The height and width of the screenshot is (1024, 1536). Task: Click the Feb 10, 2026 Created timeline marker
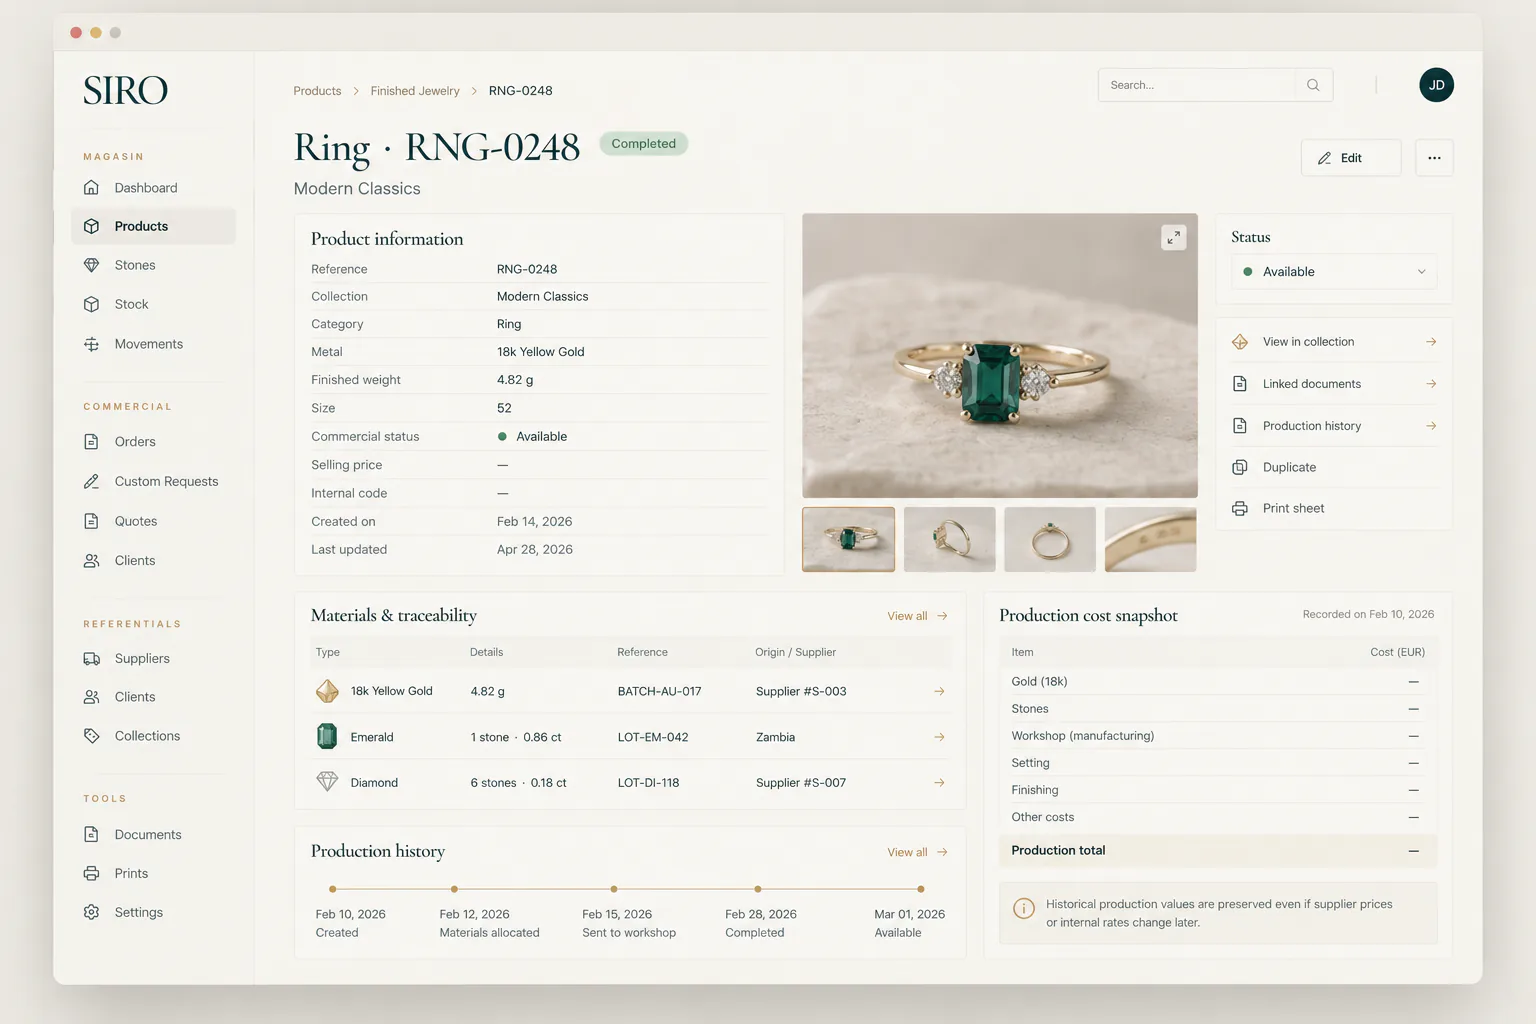333,889
